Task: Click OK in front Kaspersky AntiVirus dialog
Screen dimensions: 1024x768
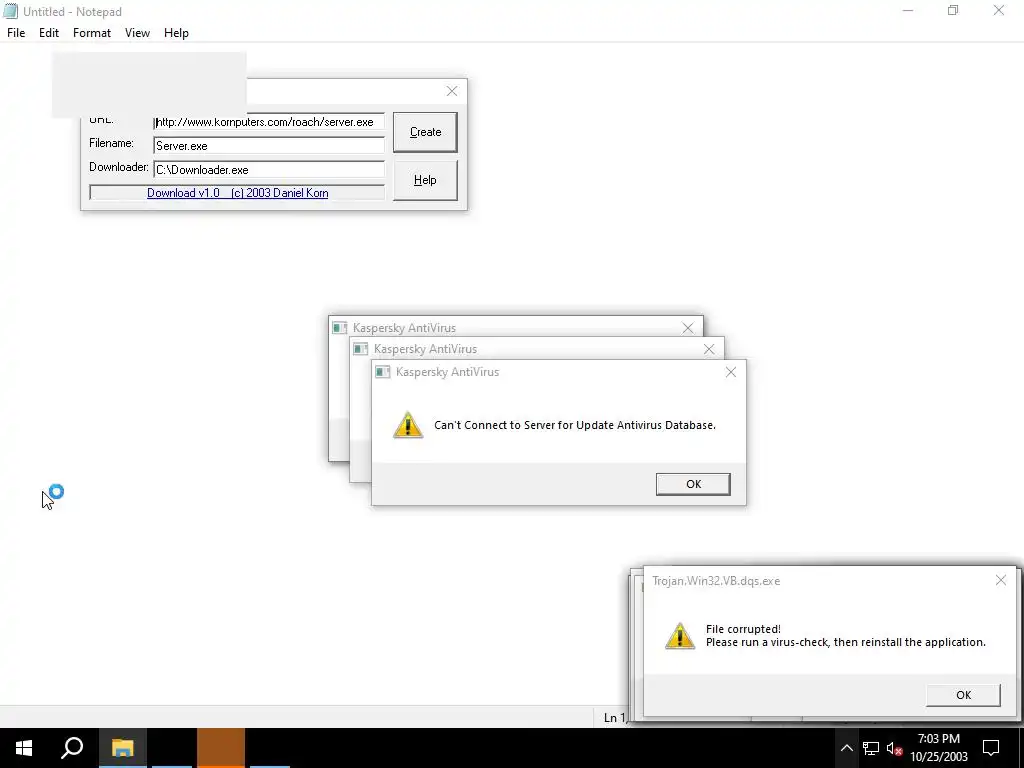Action: click(x=693, y=484)
